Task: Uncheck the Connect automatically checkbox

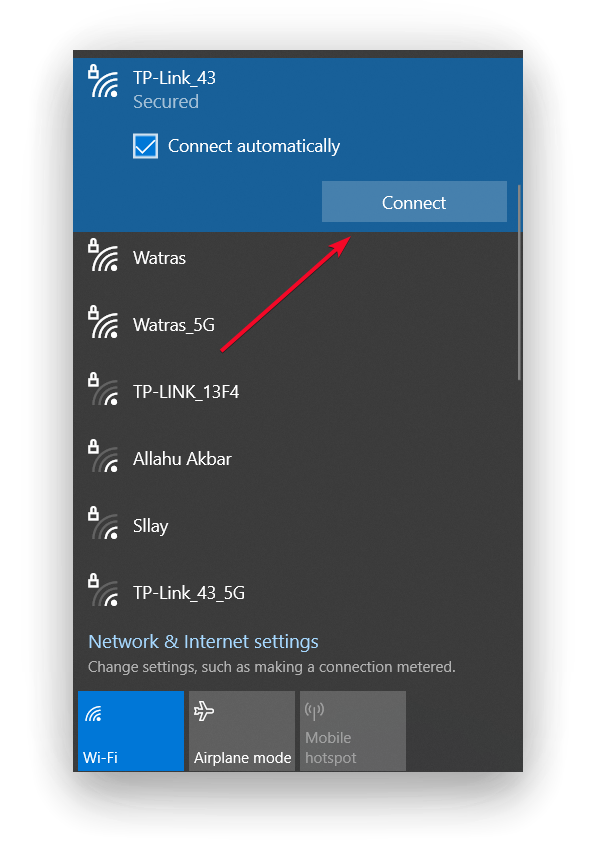Action: pos(146,146)
